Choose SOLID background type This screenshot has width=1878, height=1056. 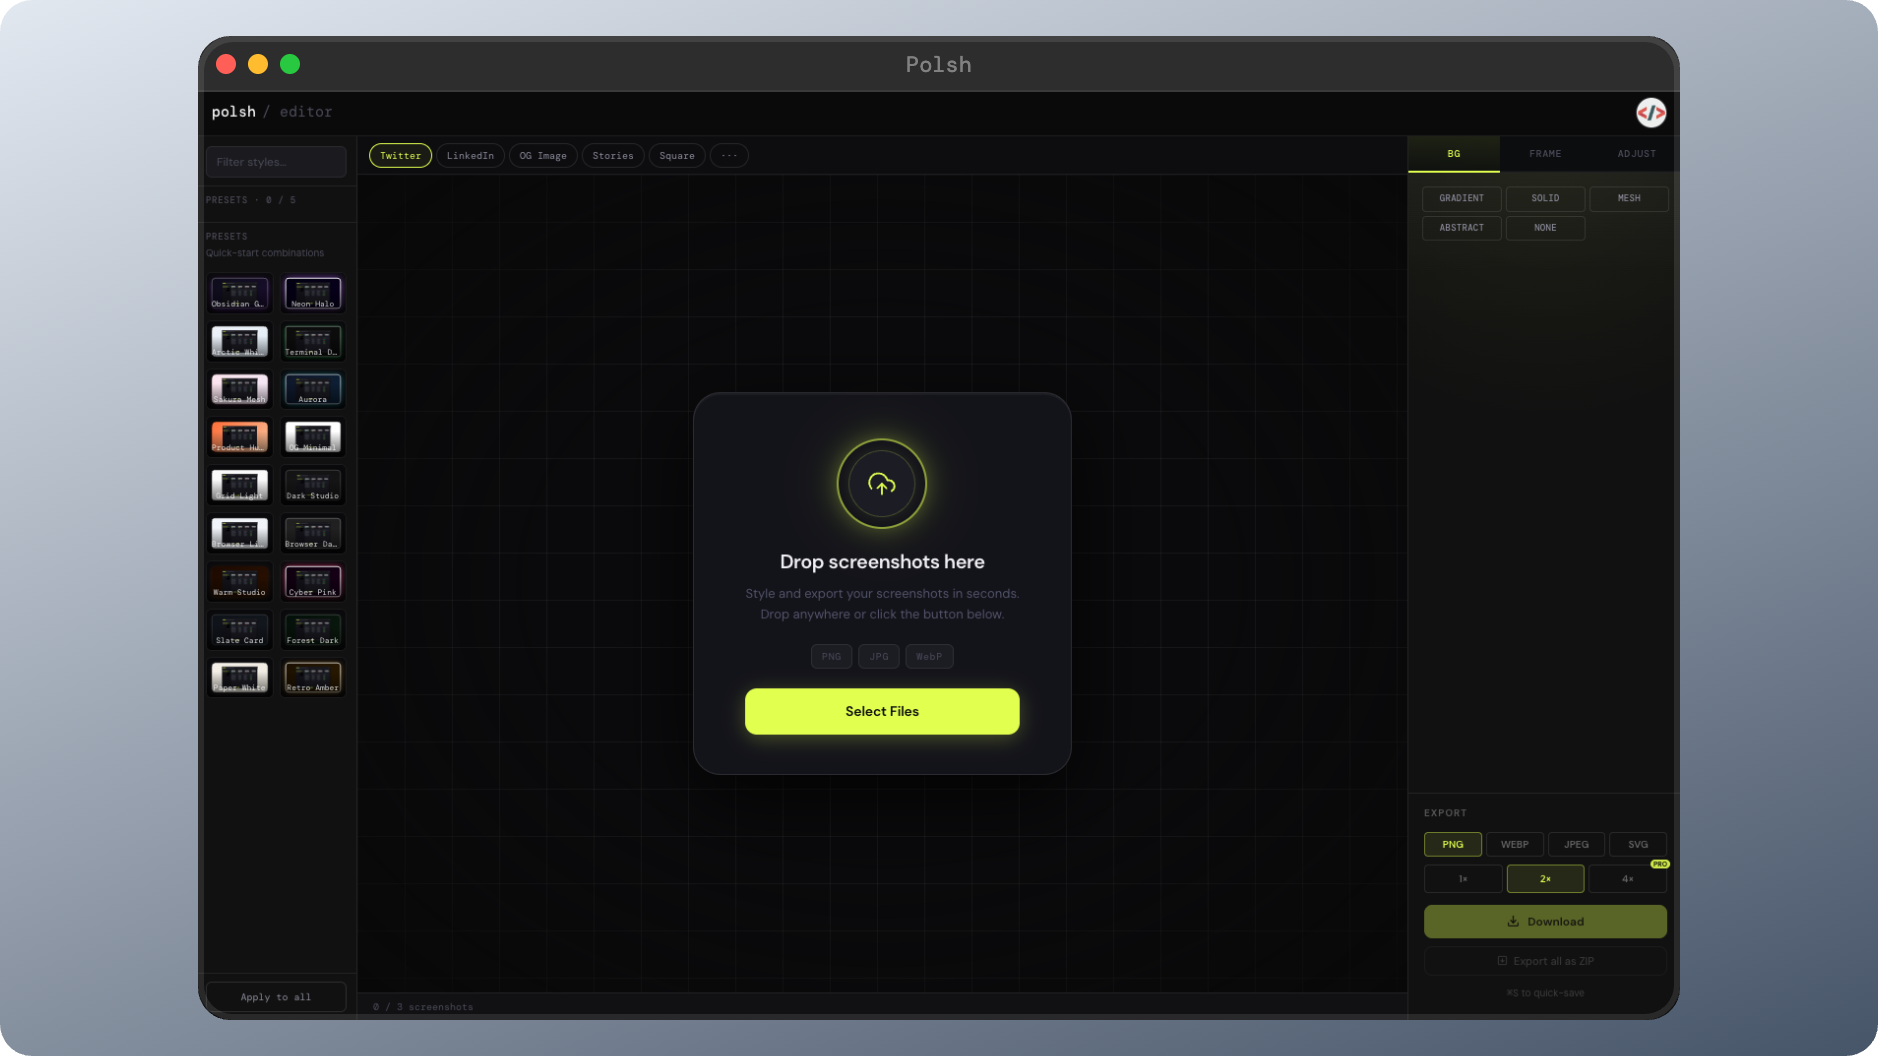[1545, 198]
